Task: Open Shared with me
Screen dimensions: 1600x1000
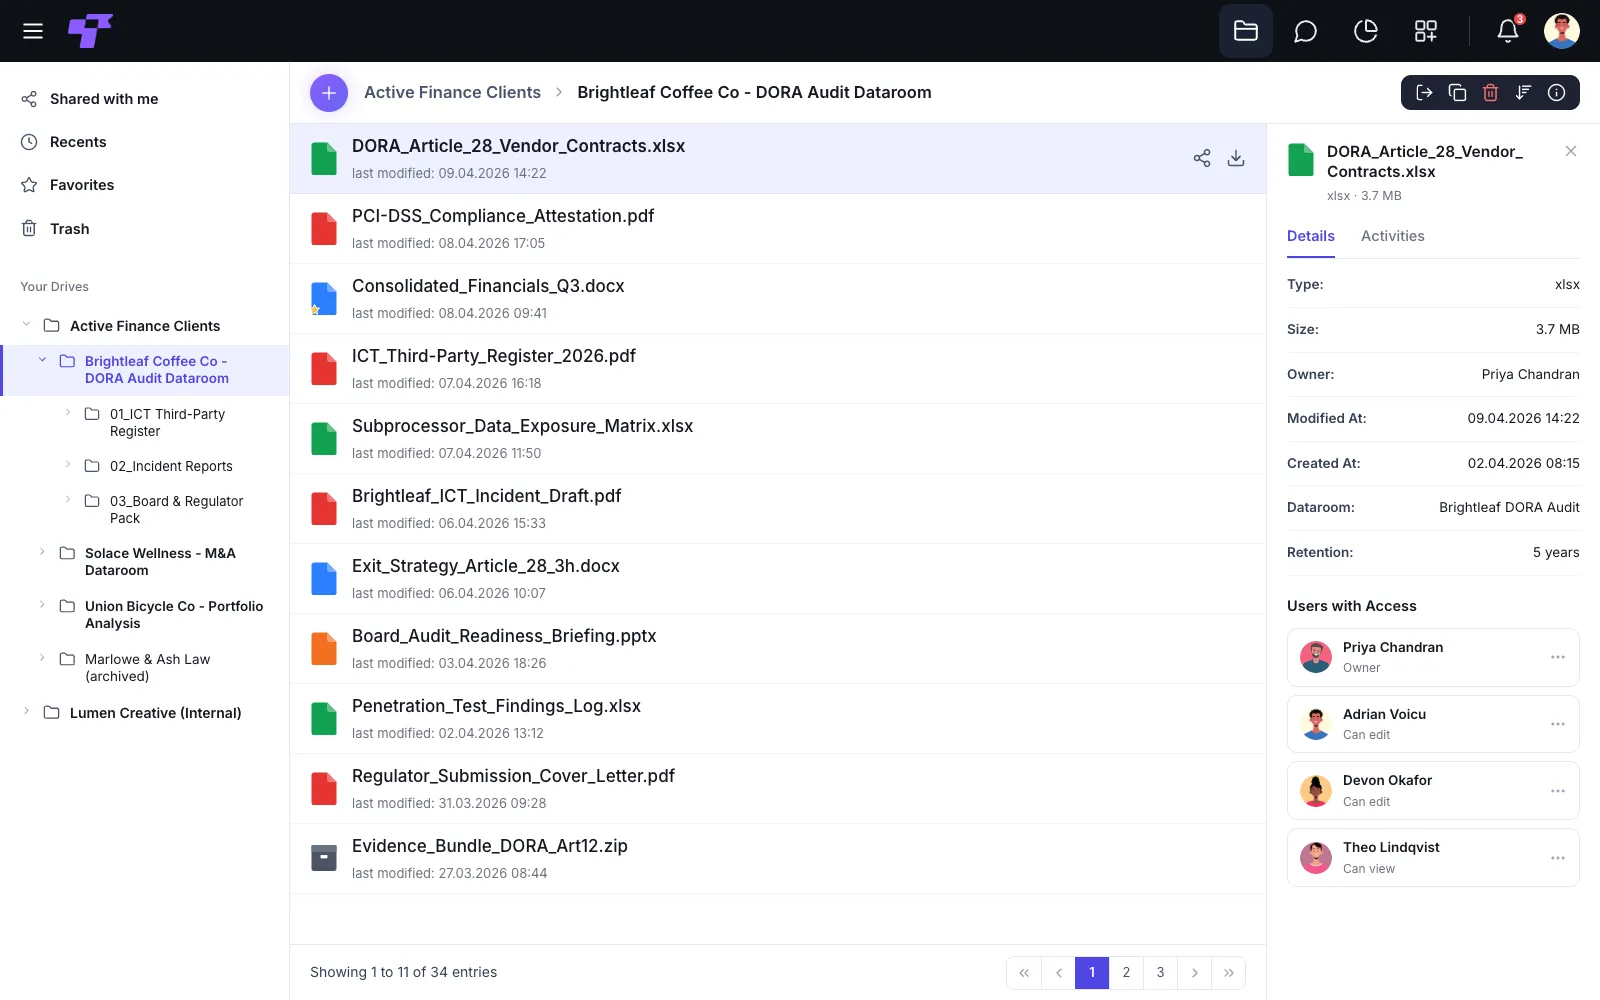Action: pos(104,99)
